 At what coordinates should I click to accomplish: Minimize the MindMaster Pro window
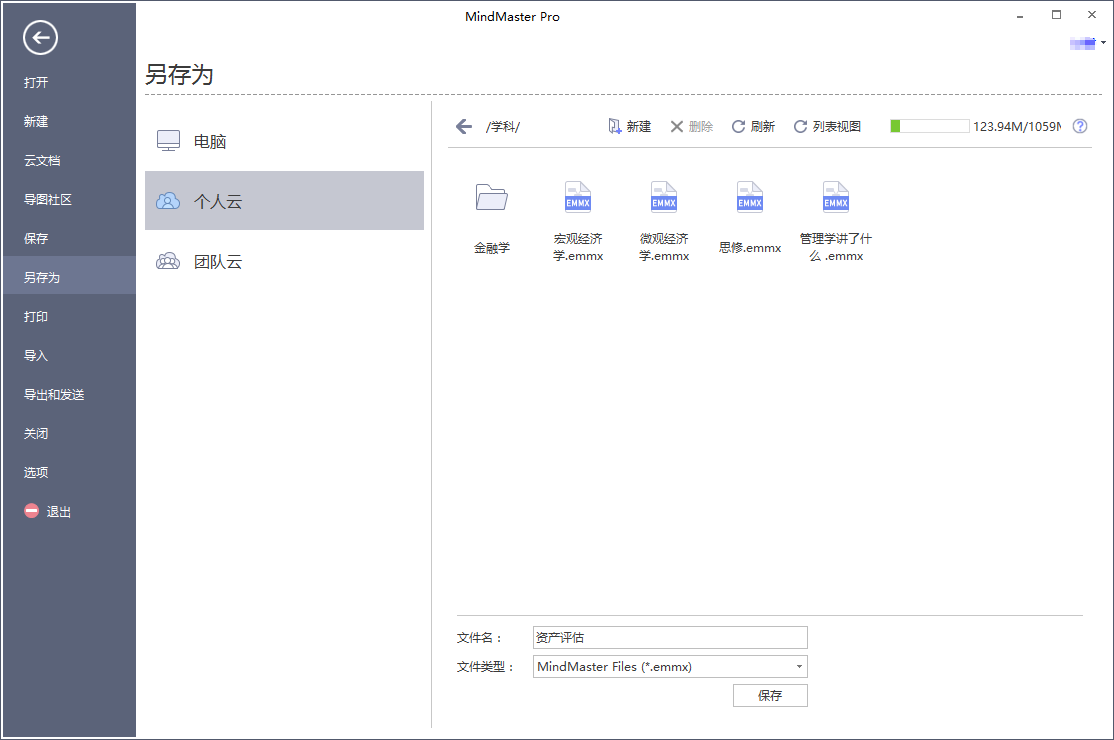tap(1020, 16)
